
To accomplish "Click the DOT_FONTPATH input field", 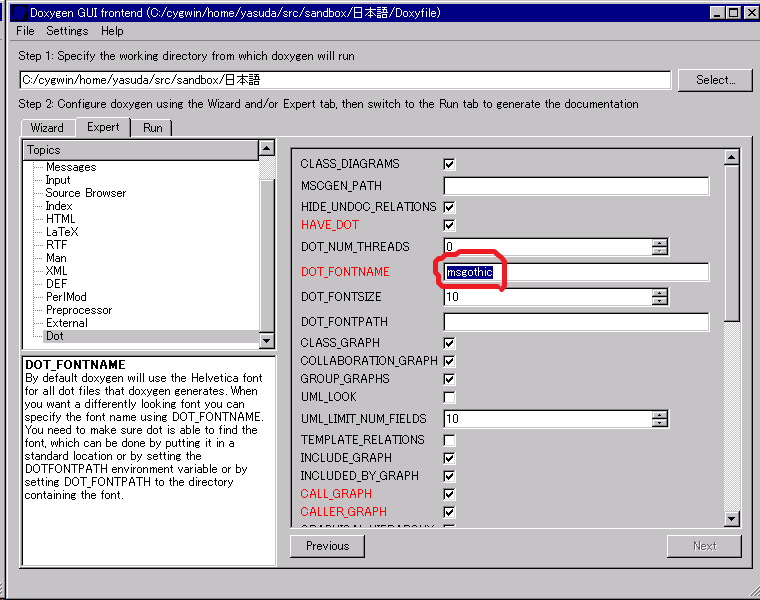I will (576, 322).
